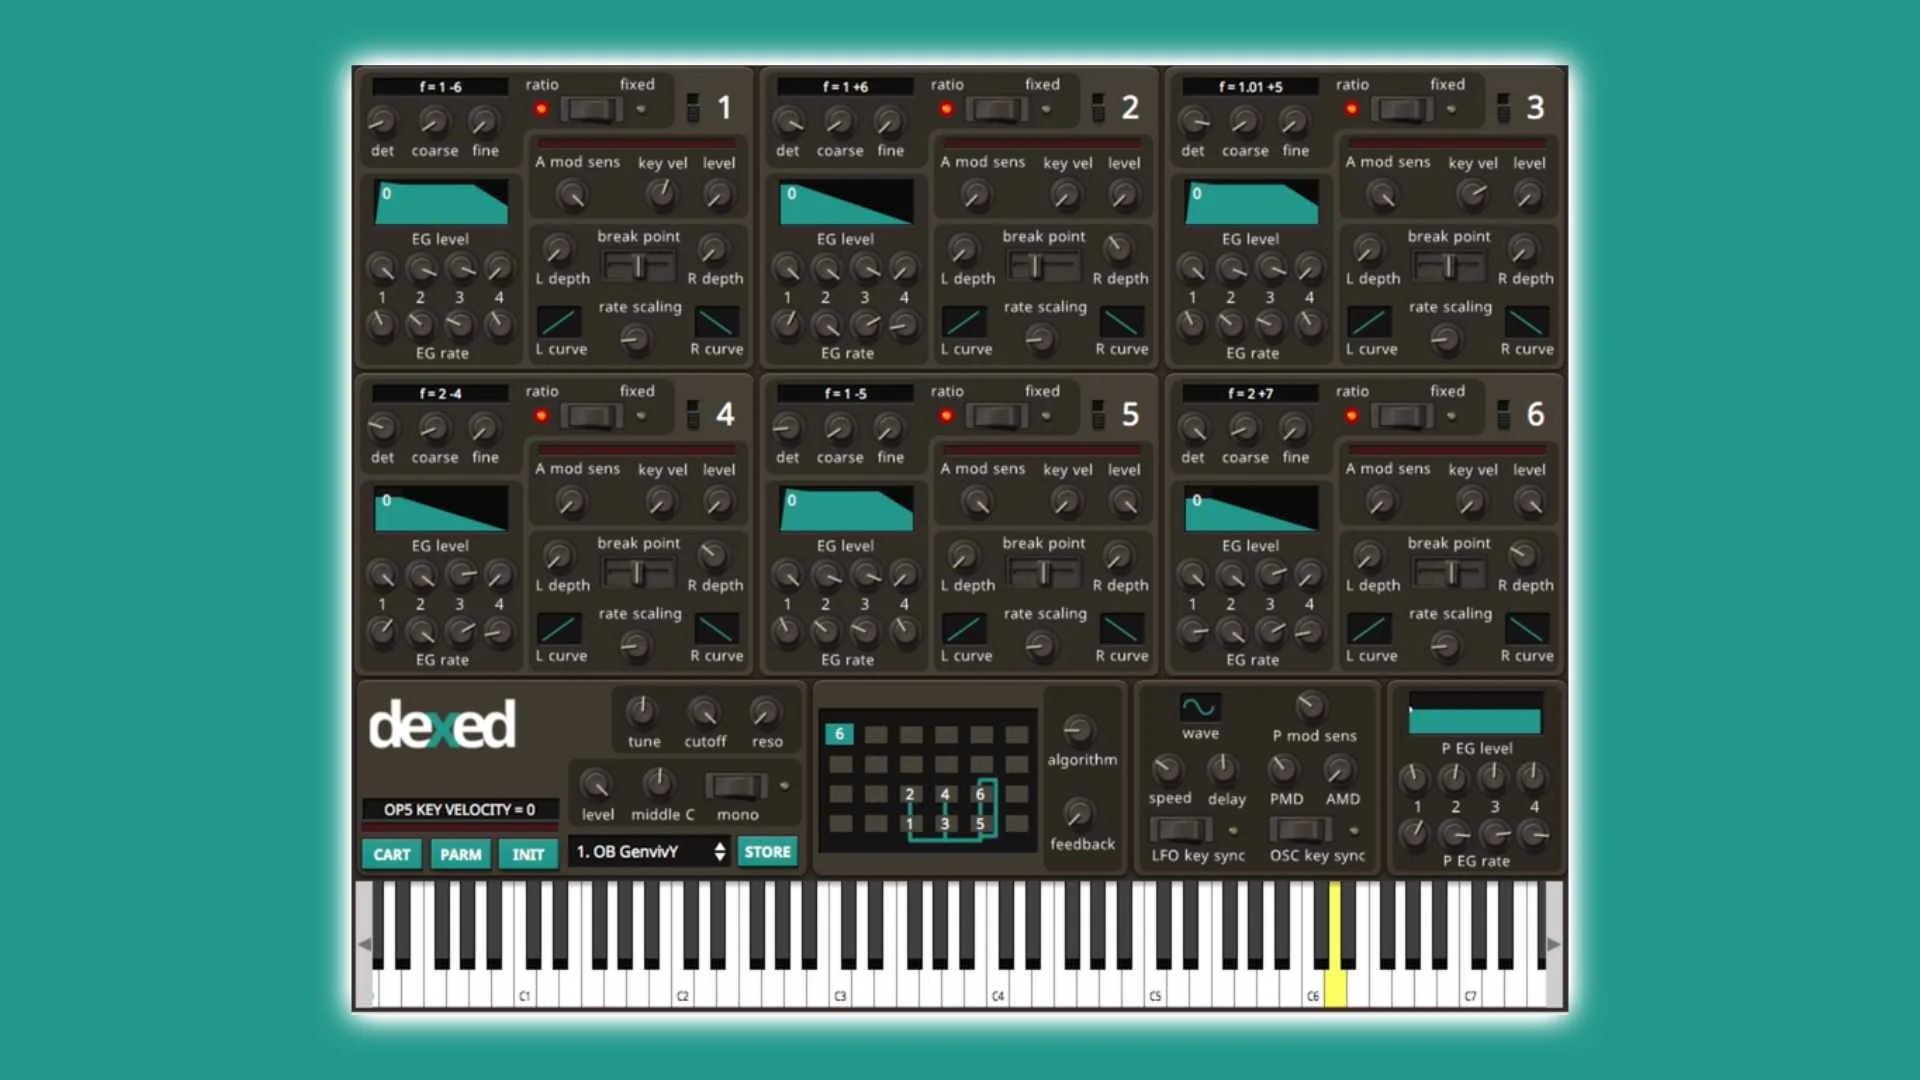The image size is (1920, 1080).
Task: Initialize the patch with INIT
Action: coord(528,854)
